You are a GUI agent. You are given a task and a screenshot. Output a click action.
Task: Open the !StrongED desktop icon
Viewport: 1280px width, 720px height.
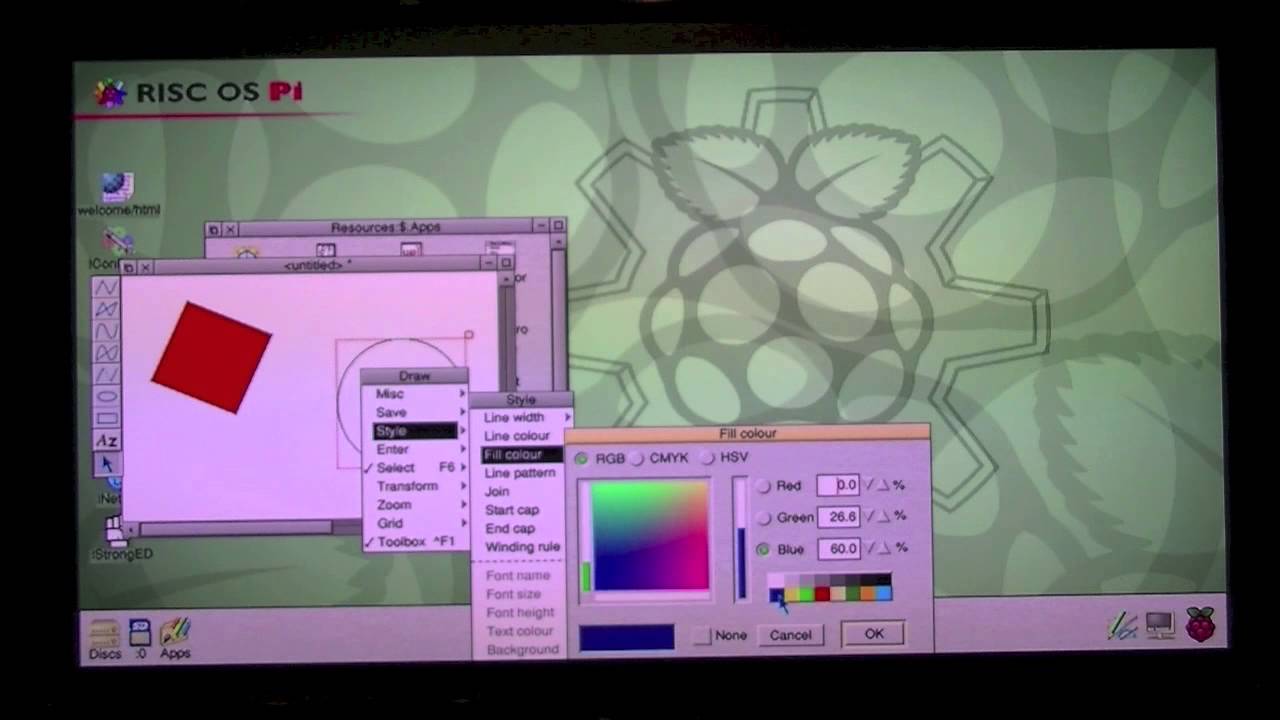click(120, 538)
